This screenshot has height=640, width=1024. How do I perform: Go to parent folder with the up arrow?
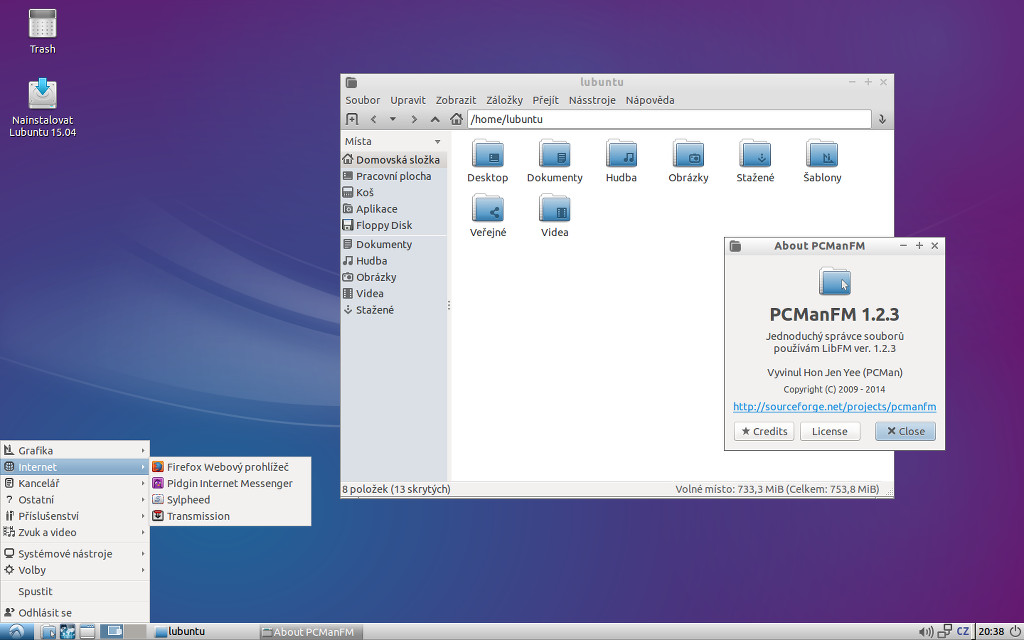click(x=435, y=119)
